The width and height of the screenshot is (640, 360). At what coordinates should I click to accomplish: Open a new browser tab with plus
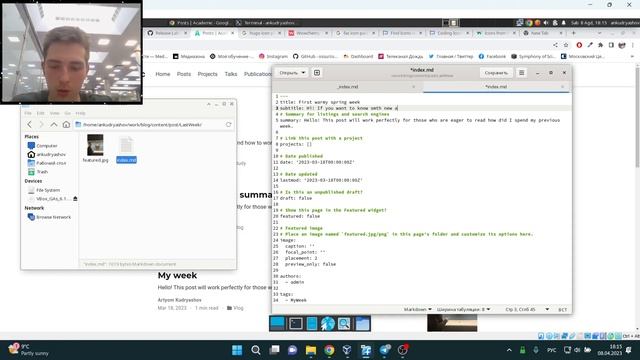[573, 33]
